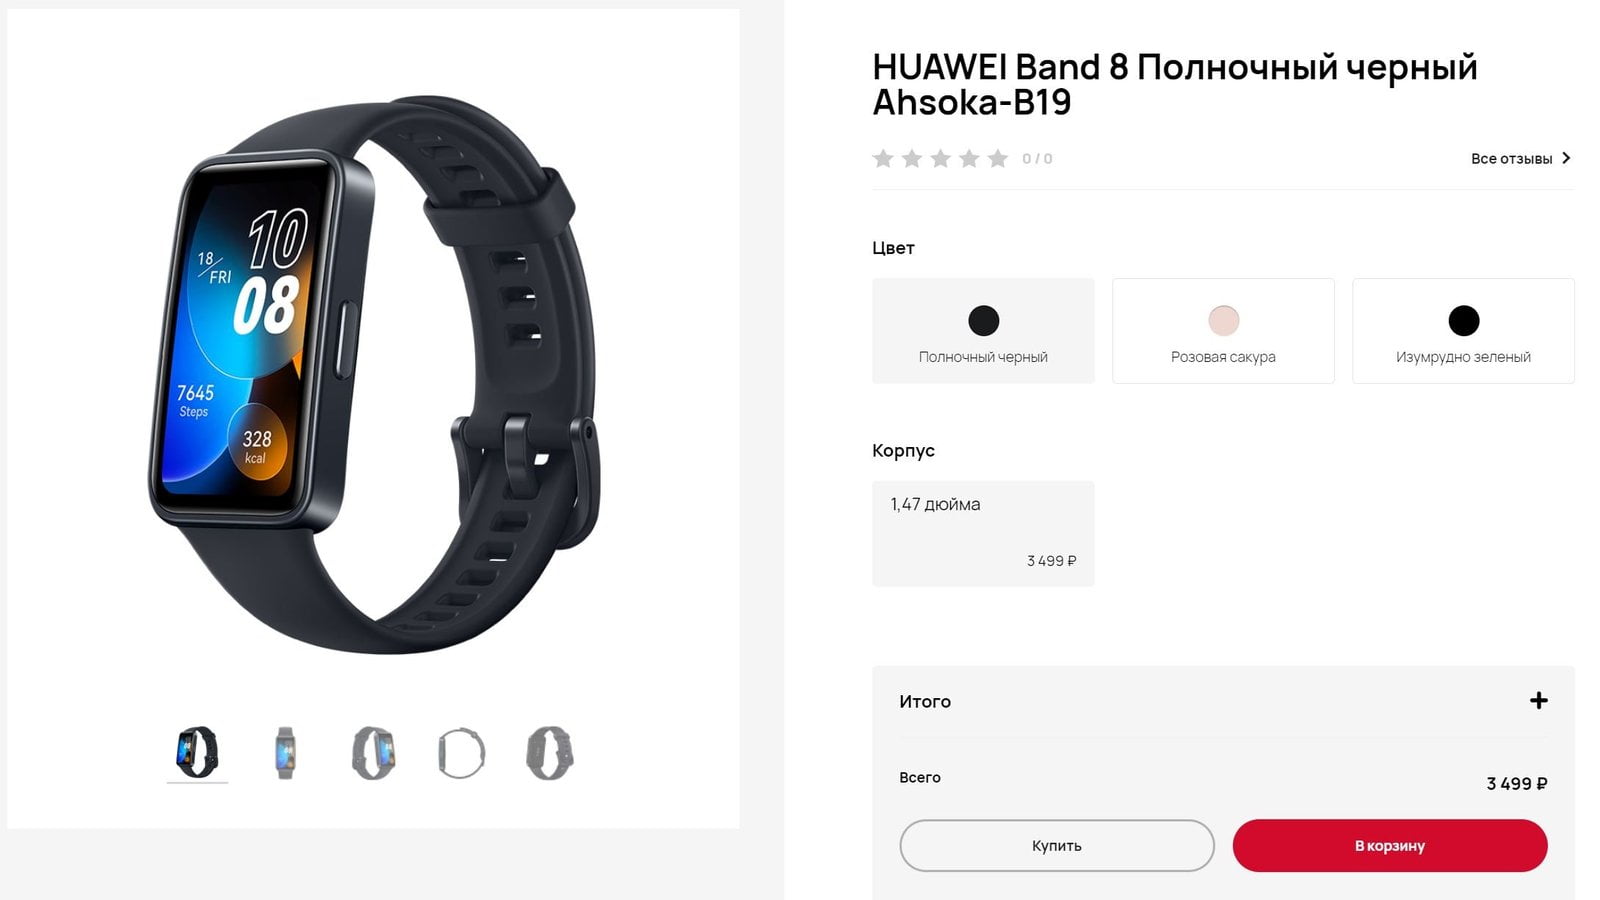This screenshot has width=1600, height=900.
Task: Select Изумрудно зеленый color option
Action: click(1463, 331)
